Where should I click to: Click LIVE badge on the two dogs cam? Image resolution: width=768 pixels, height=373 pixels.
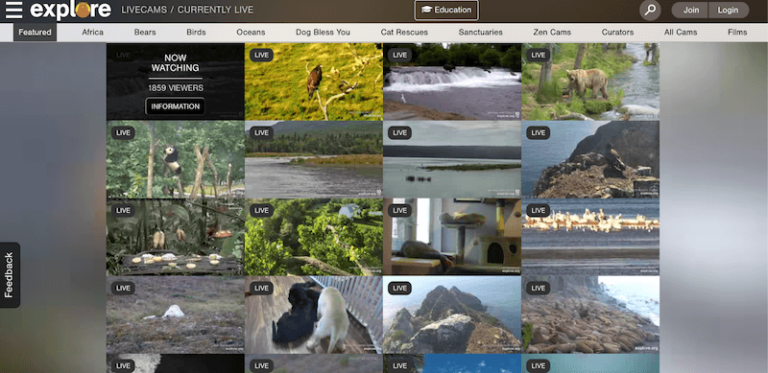tap(261, 288)
